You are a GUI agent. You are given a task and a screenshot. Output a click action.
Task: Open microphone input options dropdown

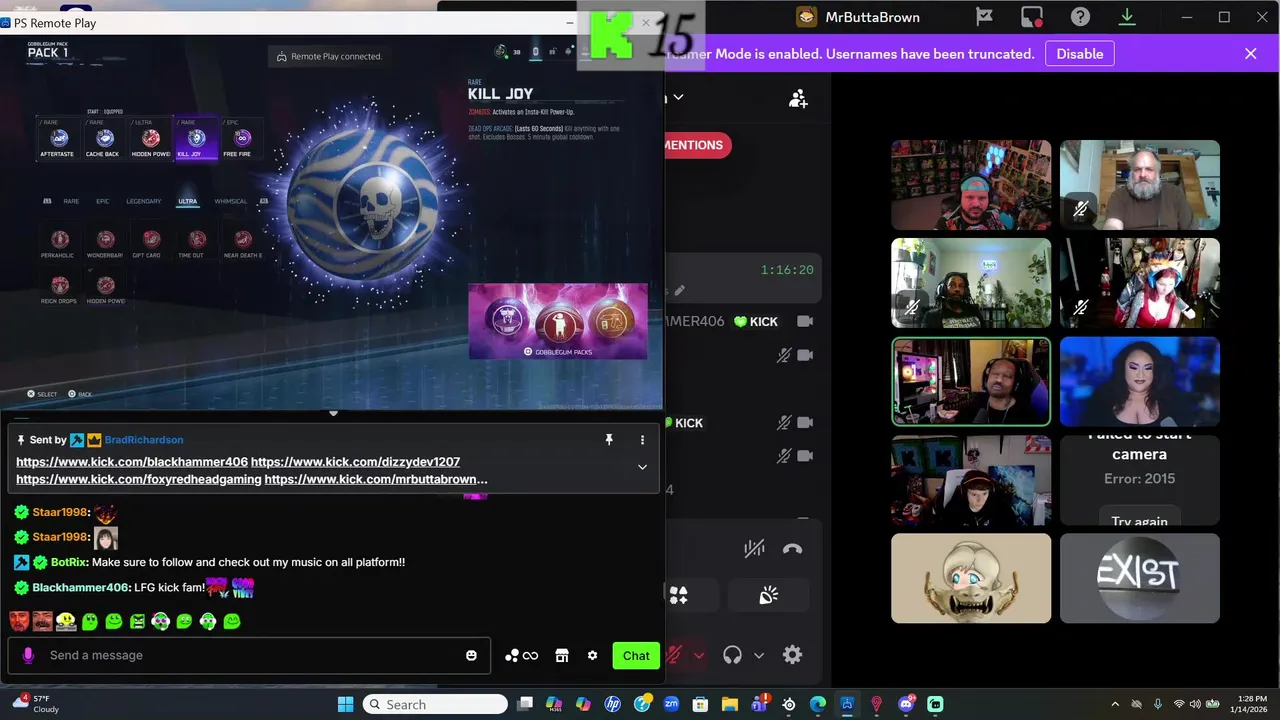(x=699, y=656)
